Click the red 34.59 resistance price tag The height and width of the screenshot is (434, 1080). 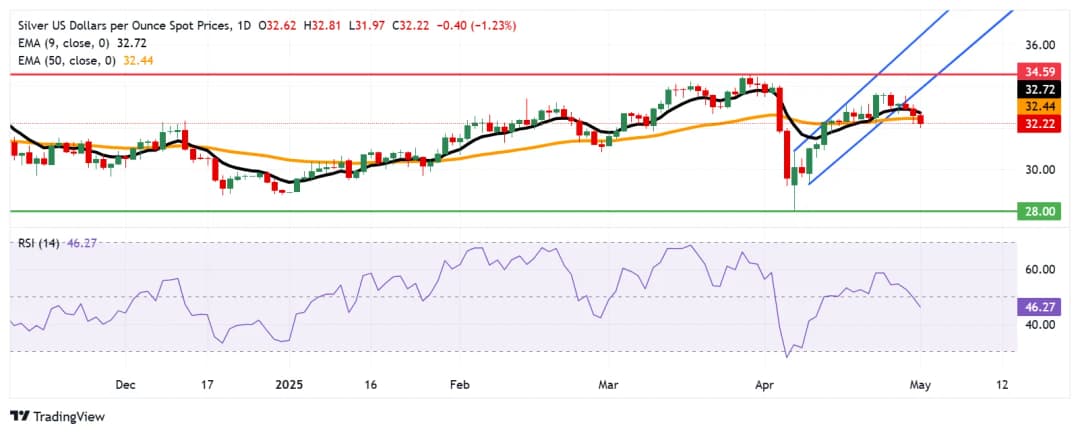[1041, 74]
